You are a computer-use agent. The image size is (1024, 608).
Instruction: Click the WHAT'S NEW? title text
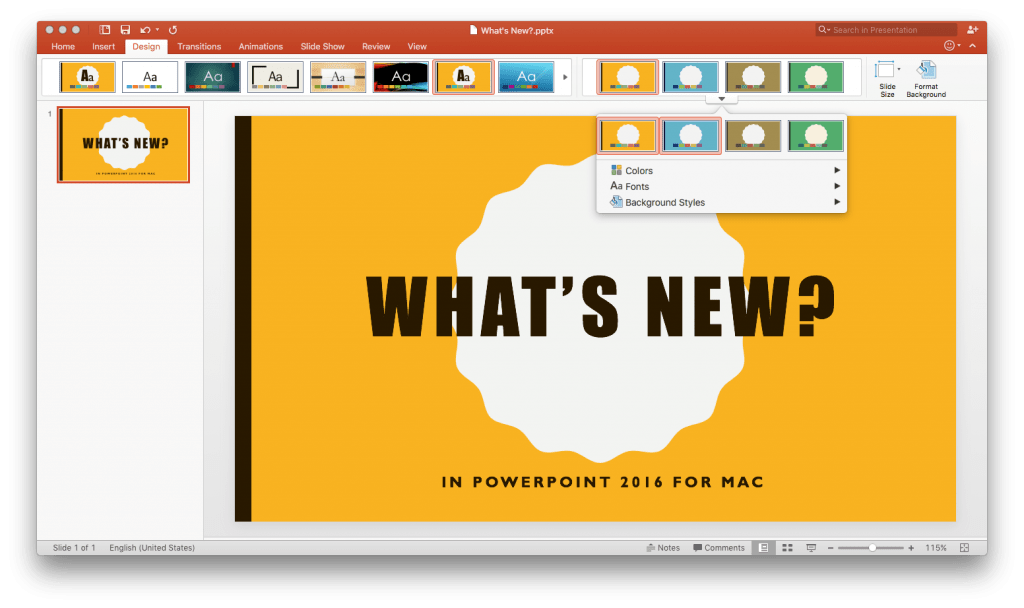pyautogui.click(x=600, y=307)
